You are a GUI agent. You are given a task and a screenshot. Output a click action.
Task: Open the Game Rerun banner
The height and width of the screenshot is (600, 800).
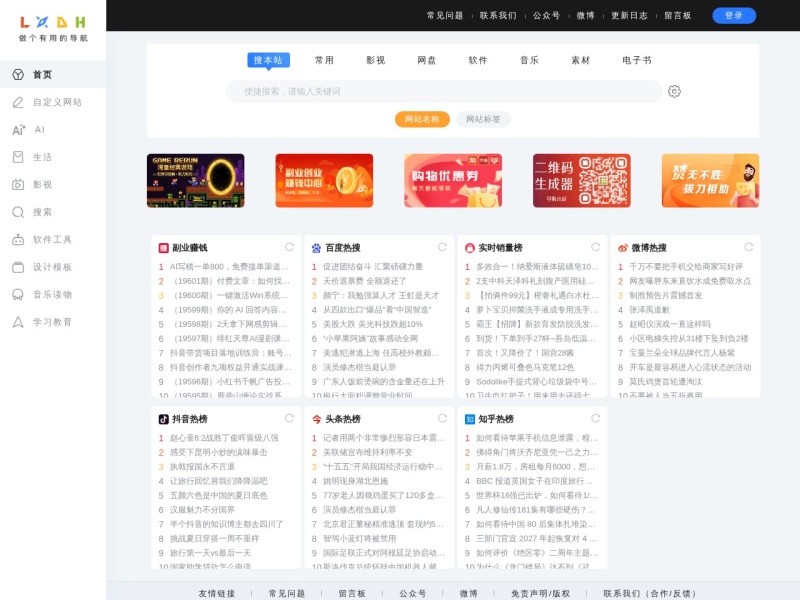(195, 181)
